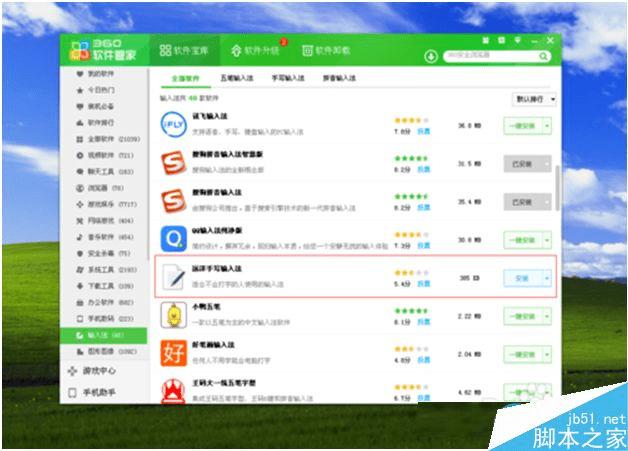Click the handwriting input pen-and-paper icon
628x451 pixels.
pyautogui.click(x=173, y=277)
